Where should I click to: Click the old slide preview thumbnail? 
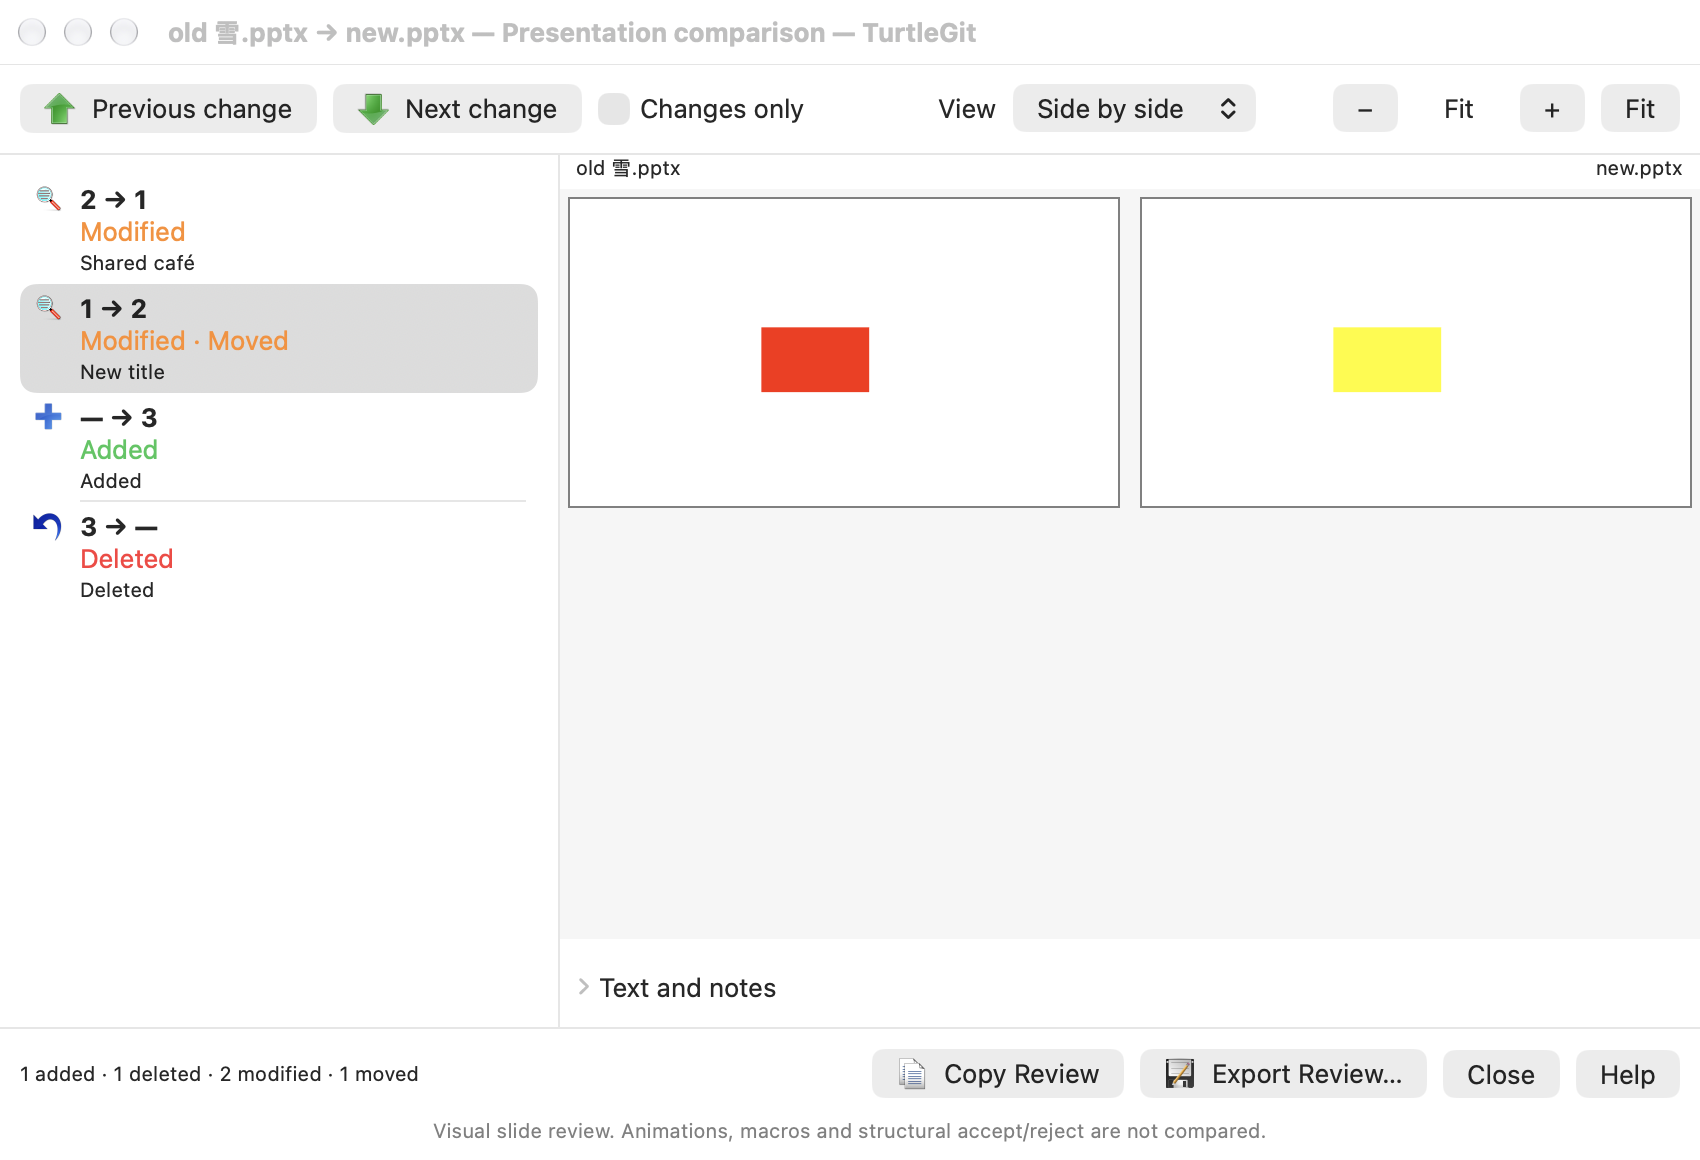click(844, 352)
